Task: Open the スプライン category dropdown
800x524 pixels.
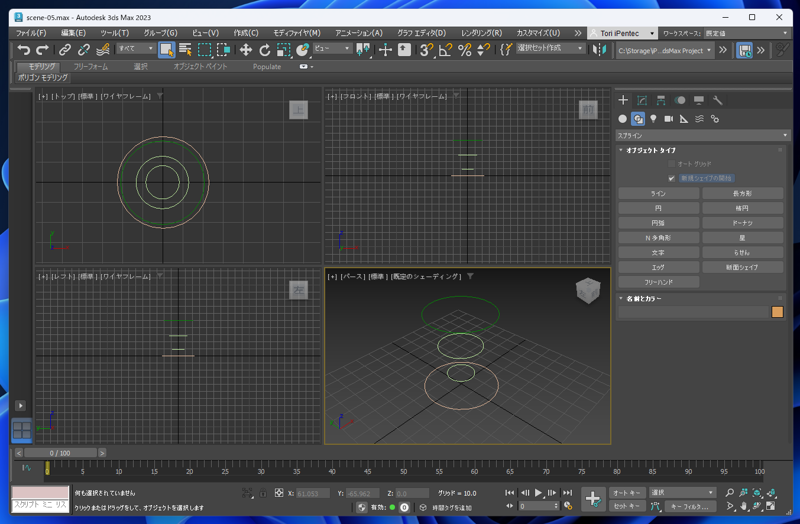Action: tap(703, 135)
